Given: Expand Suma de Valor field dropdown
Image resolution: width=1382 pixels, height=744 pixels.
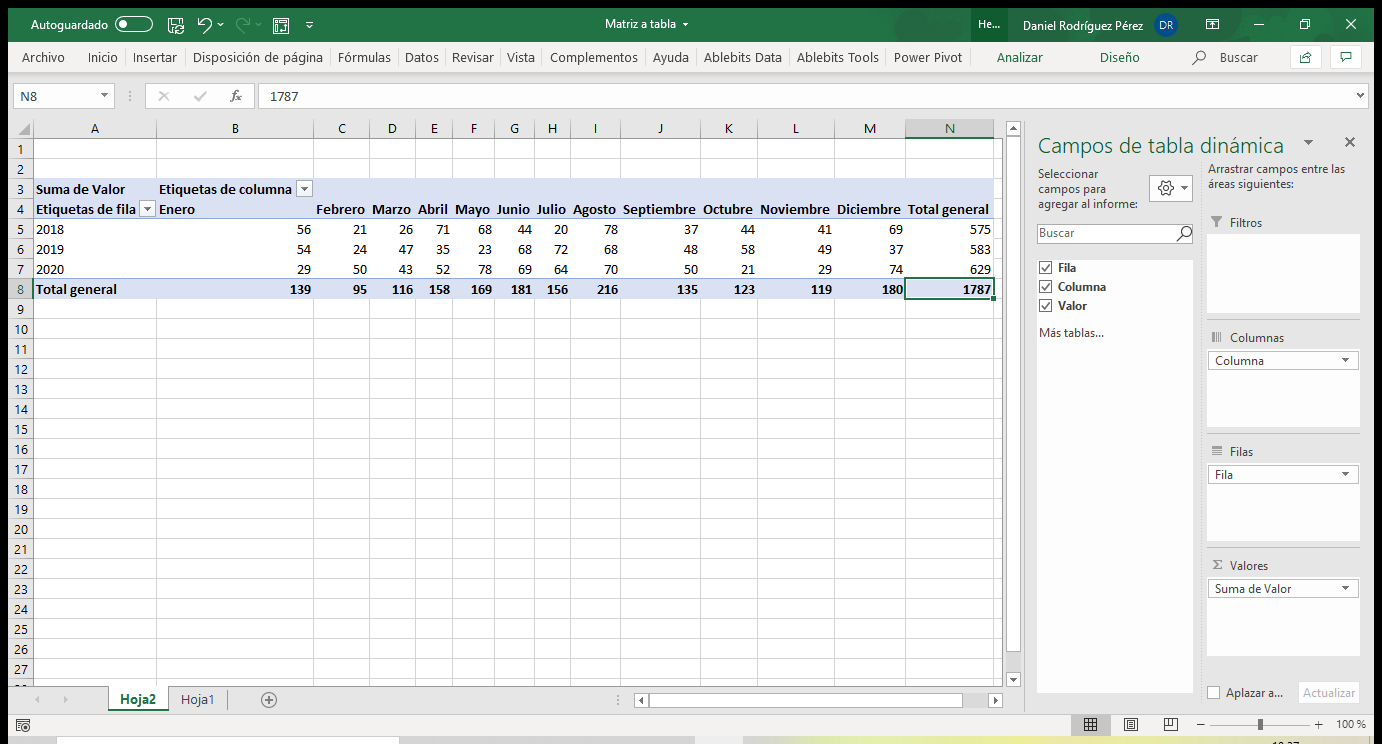Looking at the screenshot, I should 1345,589.
